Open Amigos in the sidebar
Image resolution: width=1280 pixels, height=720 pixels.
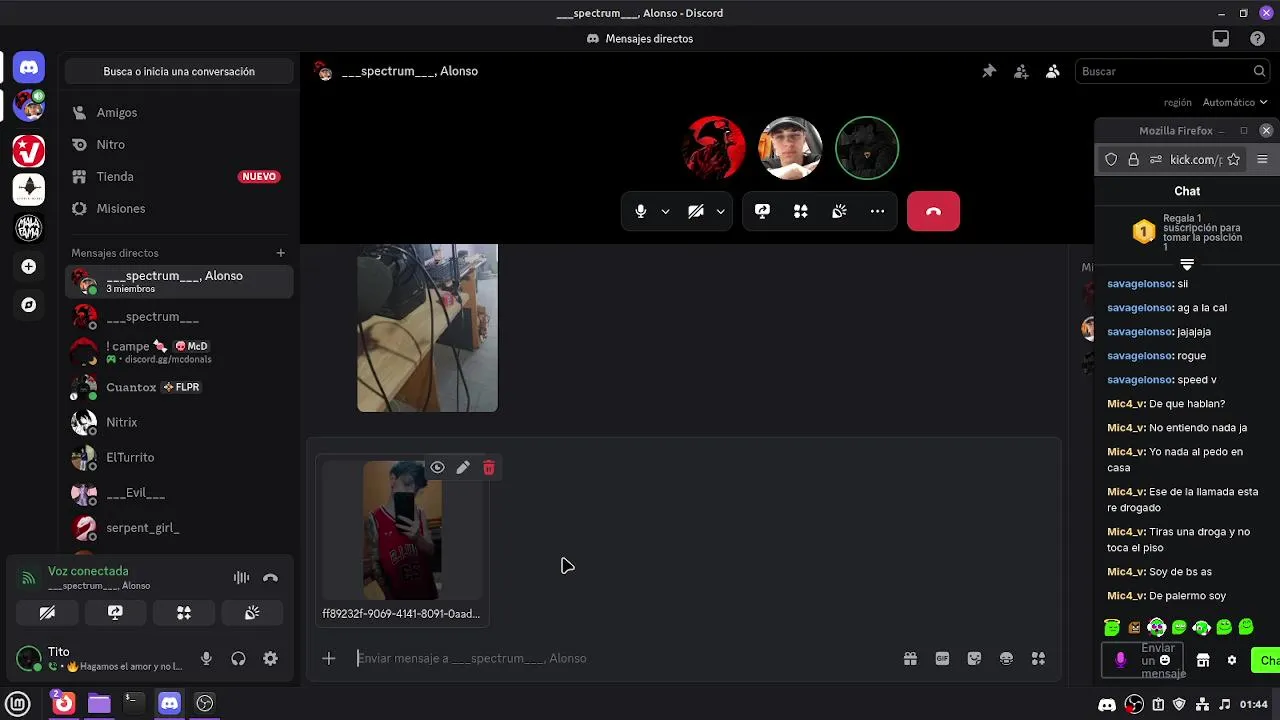[179, 113]
